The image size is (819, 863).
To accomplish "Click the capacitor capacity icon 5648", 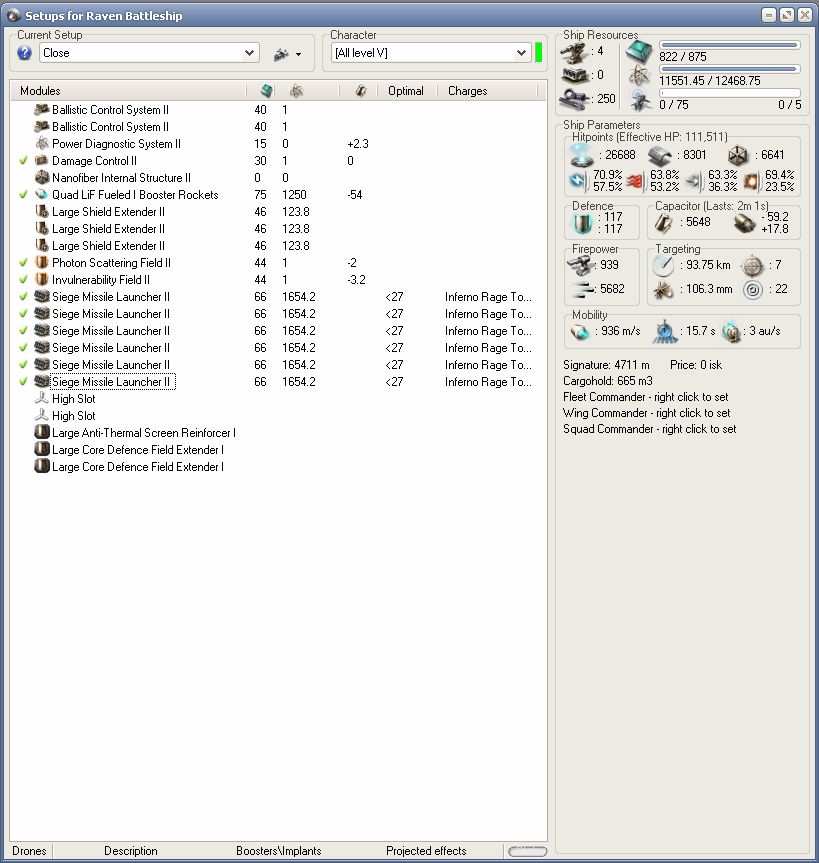I will 663,222.
